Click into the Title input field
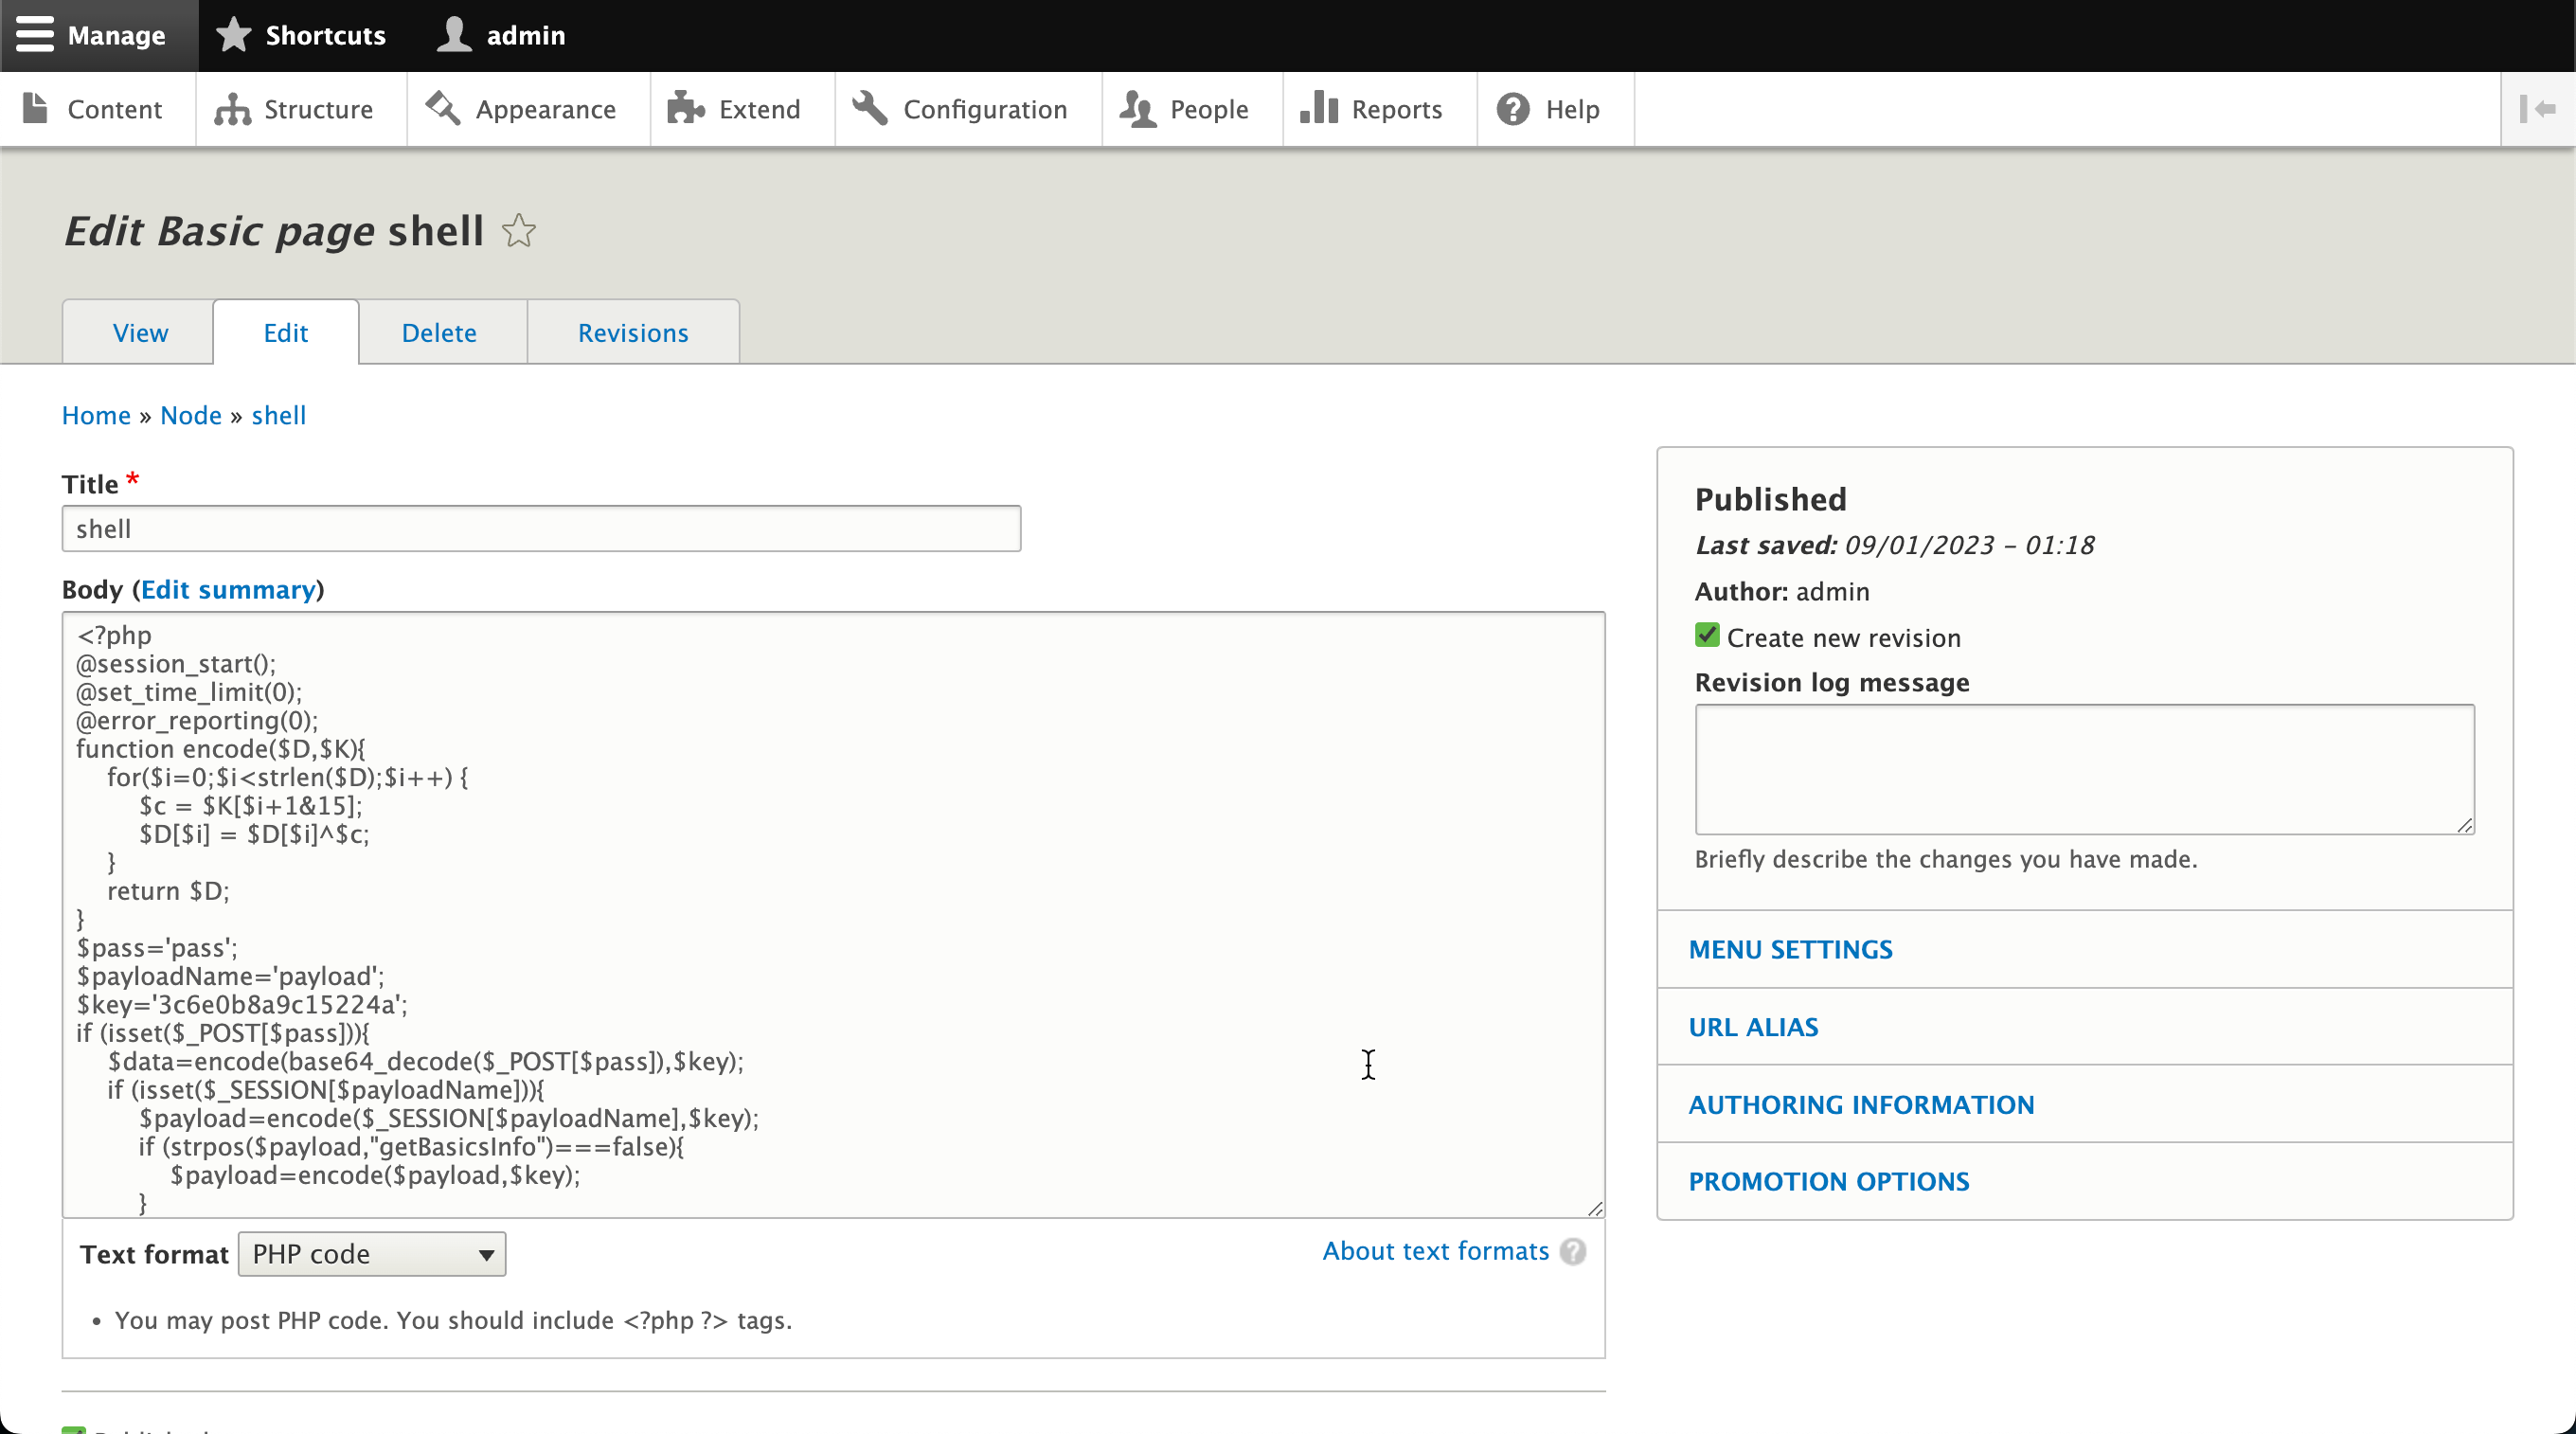 541,528
